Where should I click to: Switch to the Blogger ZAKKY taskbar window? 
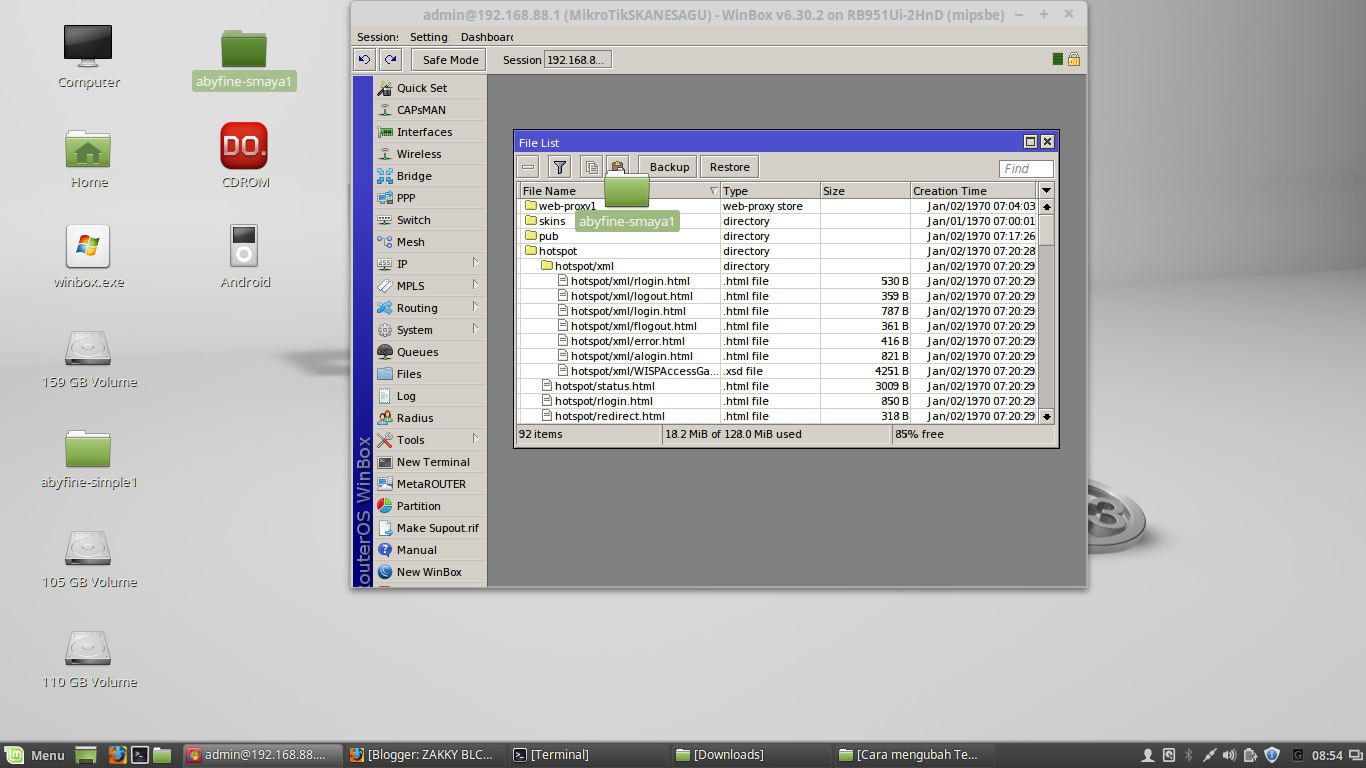pyautogui.click(x=425, y=755)
